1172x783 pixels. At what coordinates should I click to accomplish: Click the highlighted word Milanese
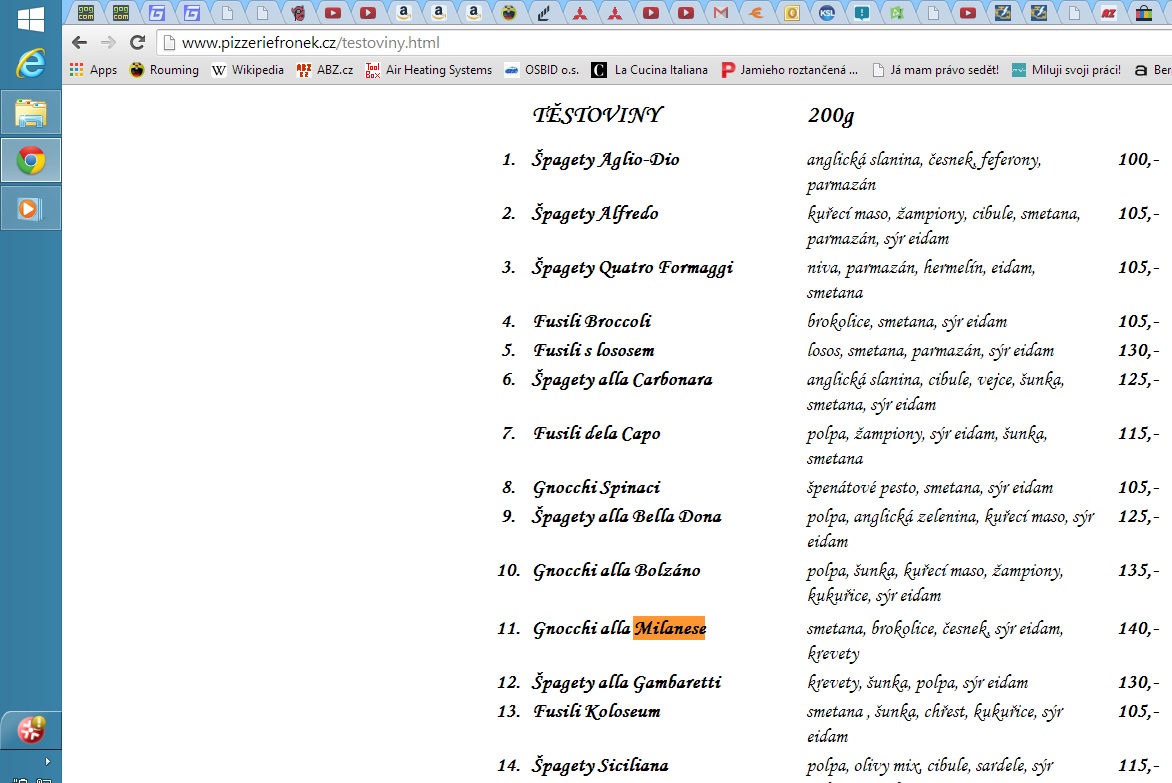[x=670, y=628]
